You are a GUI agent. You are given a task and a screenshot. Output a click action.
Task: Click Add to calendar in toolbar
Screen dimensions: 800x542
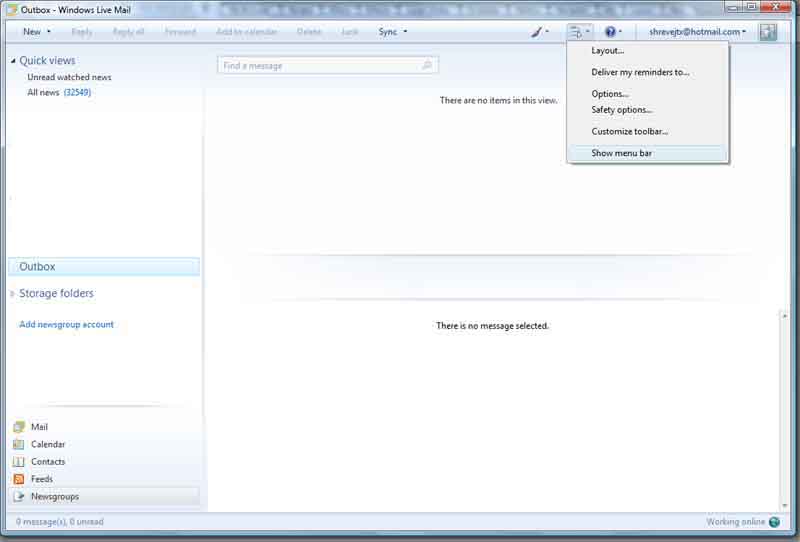(246, 32)
